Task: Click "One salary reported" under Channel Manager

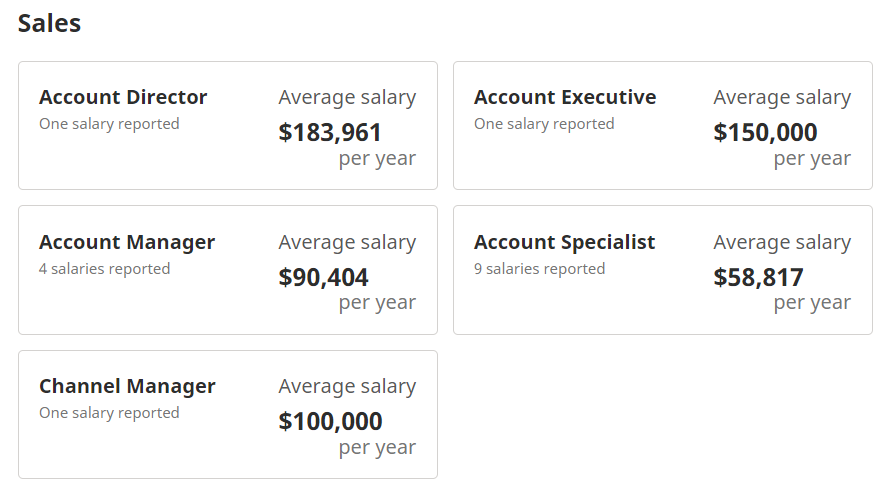Action: click(109, 413)
